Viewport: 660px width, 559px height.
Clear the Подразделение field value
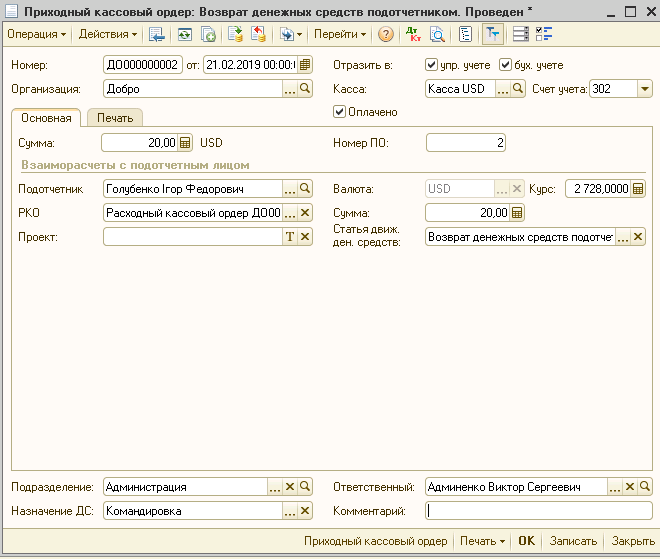tap(290, 487)
